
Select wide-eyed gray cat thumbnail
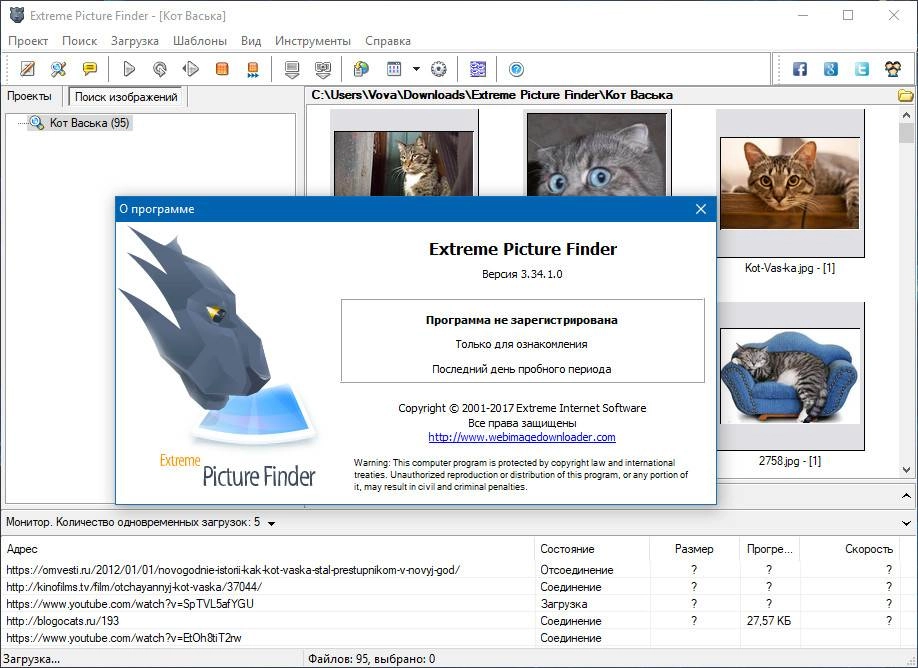[597, 154]
